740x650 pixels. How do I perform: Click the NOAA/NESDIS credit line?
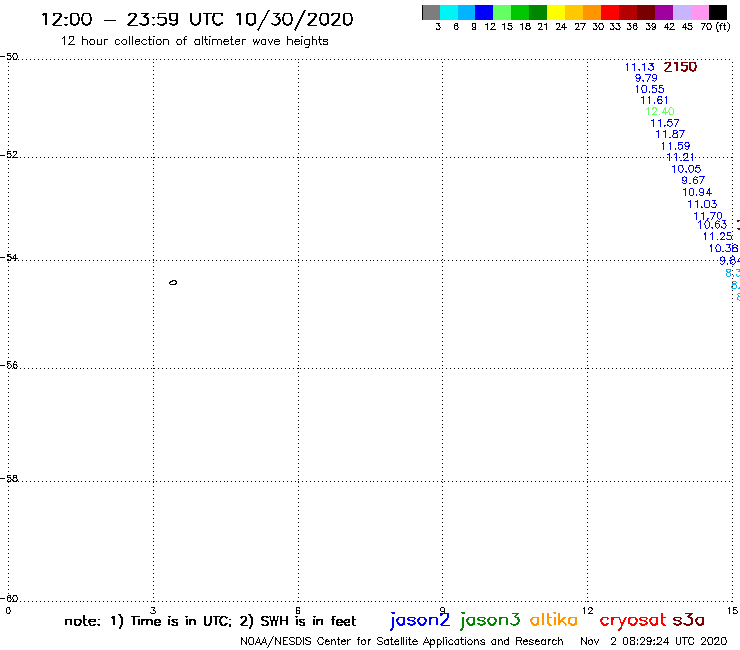pyautogui.click(x=402, y=642)
